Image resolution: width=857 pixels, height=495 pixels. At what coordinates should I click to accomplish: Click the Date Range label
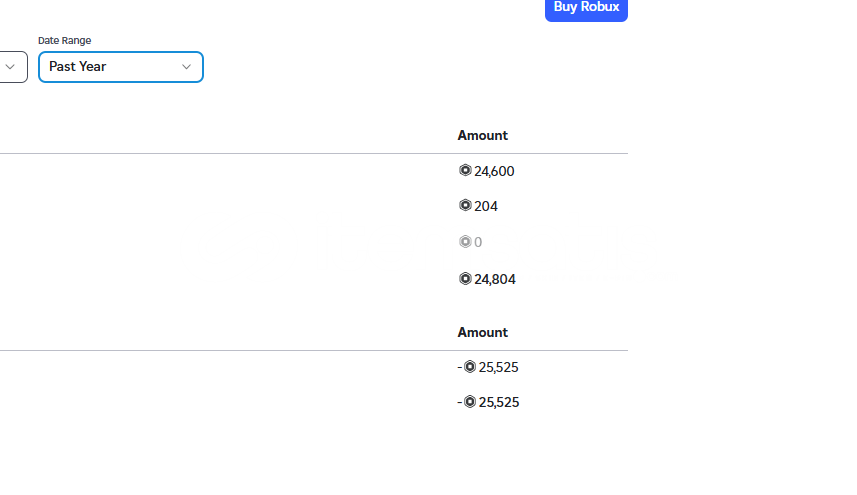coord(64,40)
